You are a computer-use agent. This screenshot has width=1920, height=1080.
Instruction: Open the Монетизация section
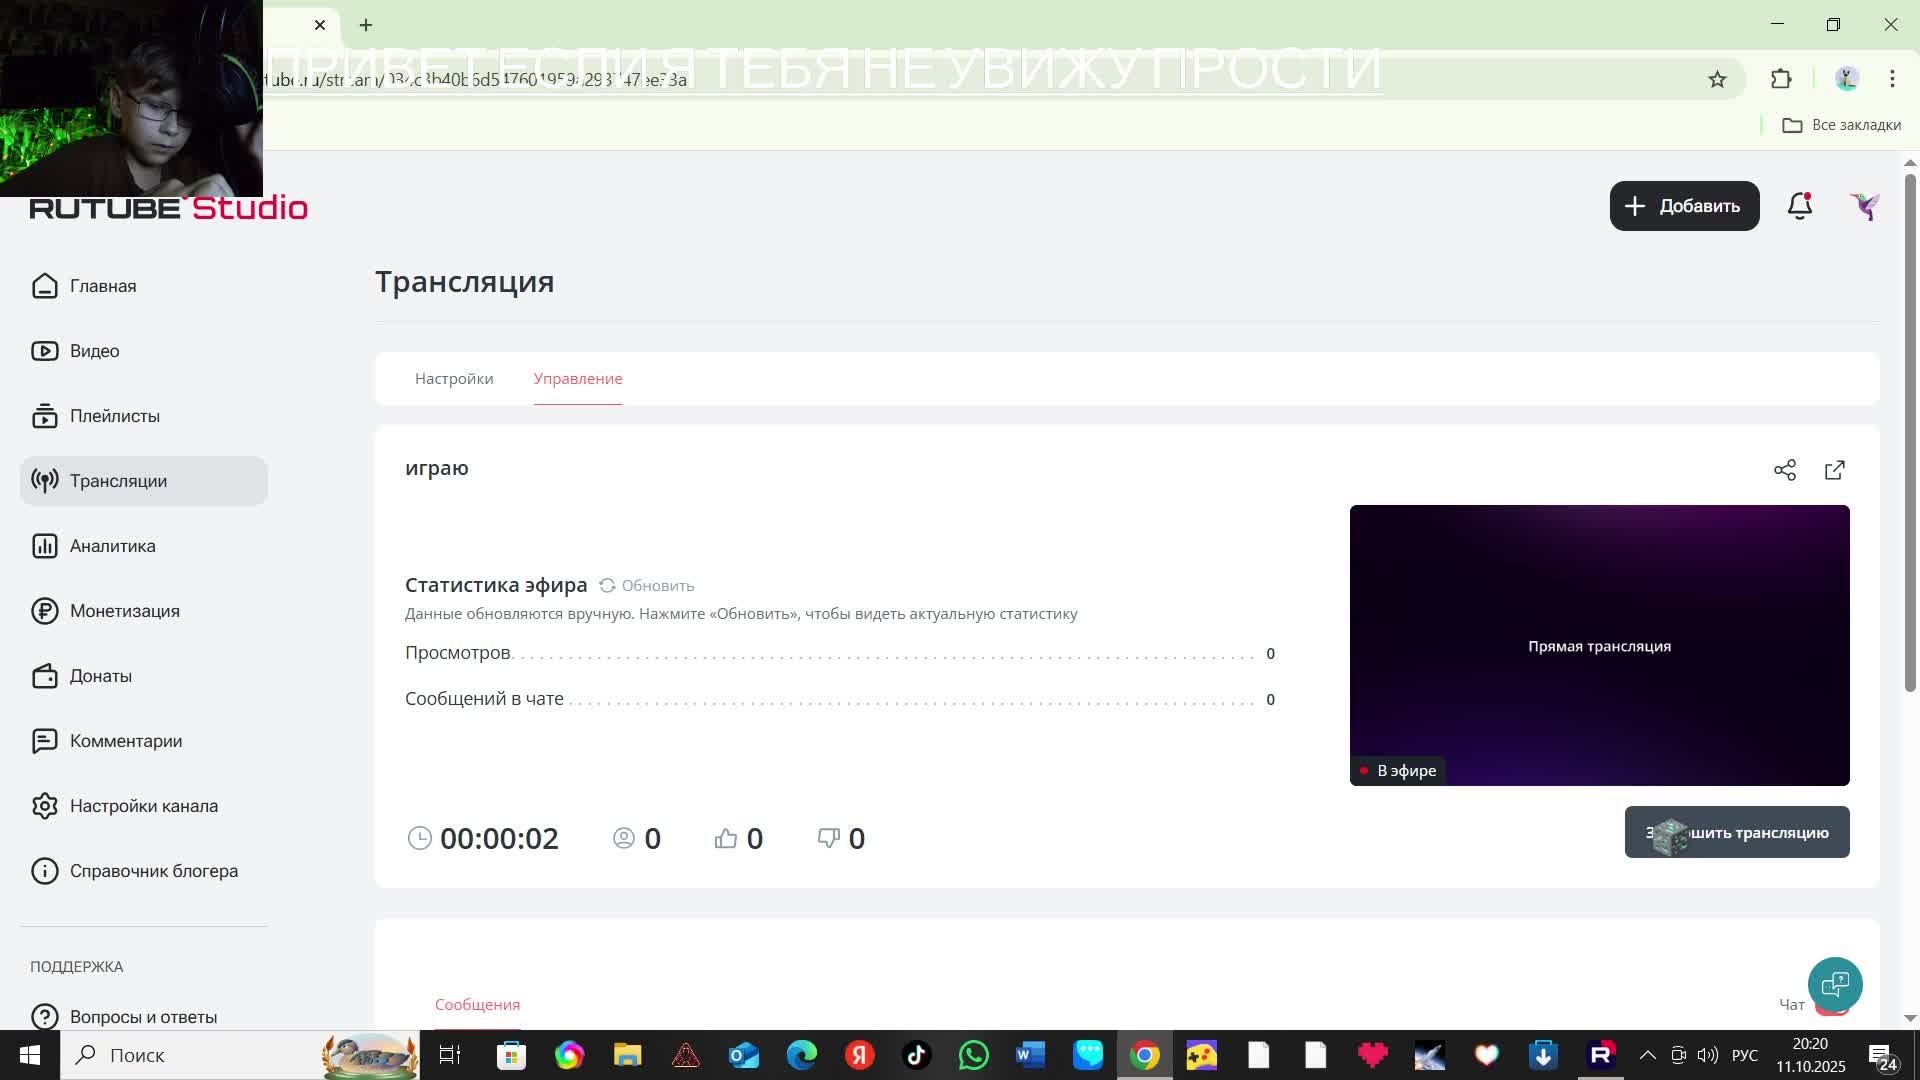click(x=124, y=611)
